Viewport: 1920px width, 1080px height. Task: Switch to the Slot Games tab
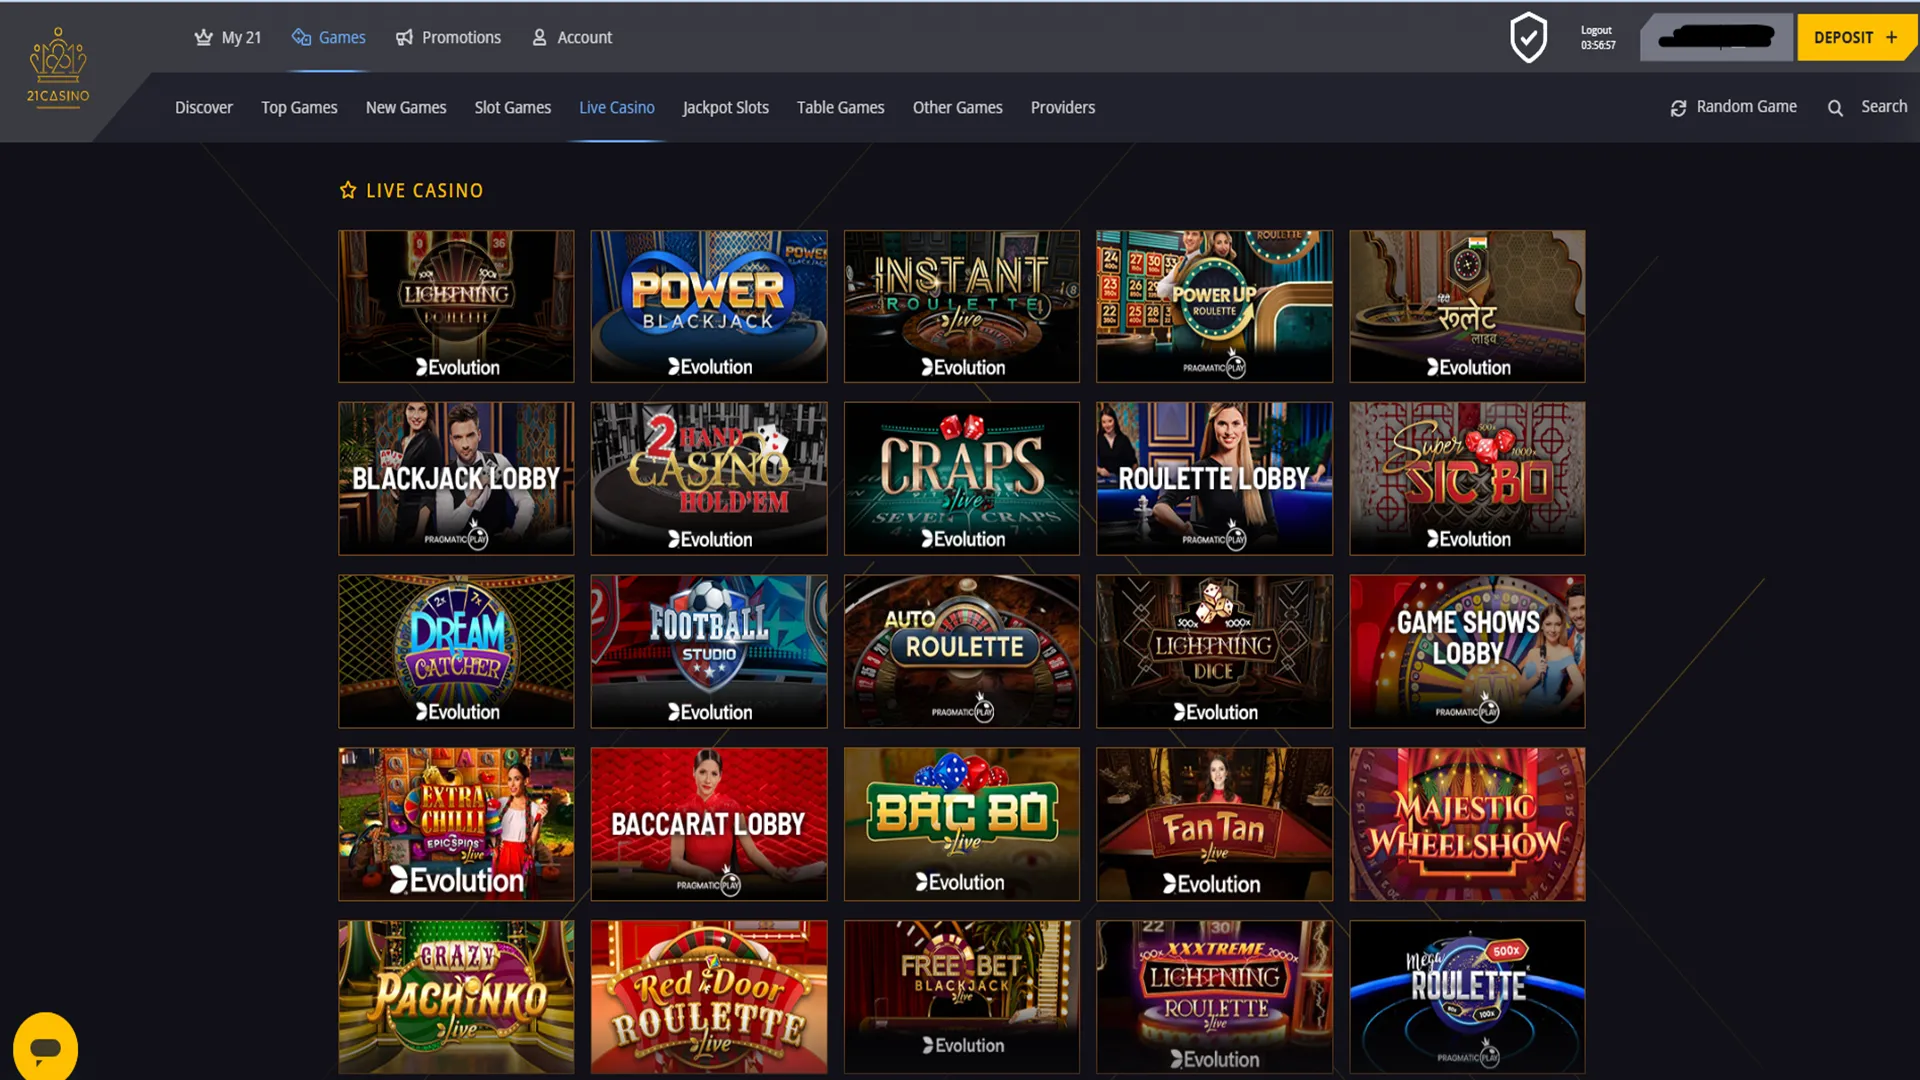tap(512, 107)
